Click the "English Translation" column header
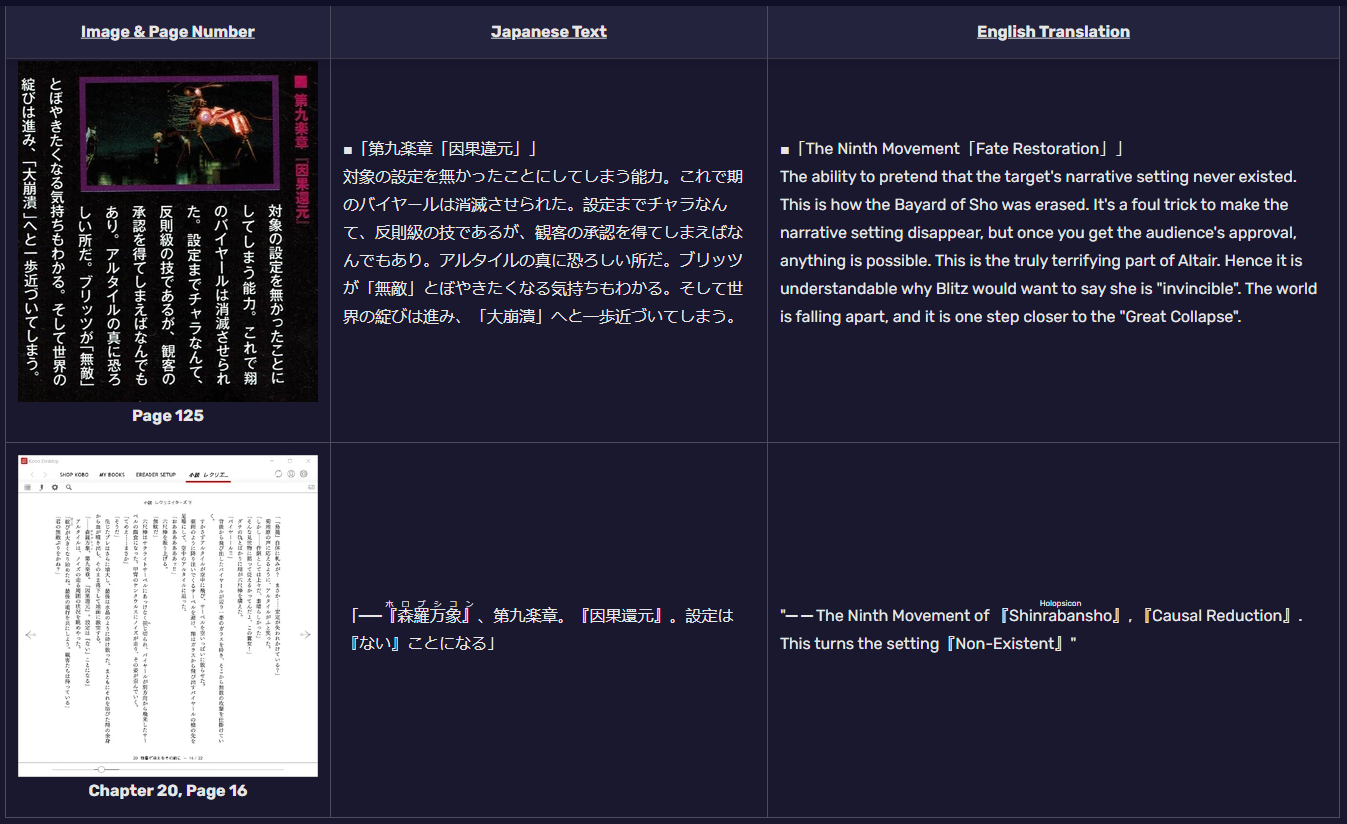The image size is (1347, 824). coord(1053,32)
